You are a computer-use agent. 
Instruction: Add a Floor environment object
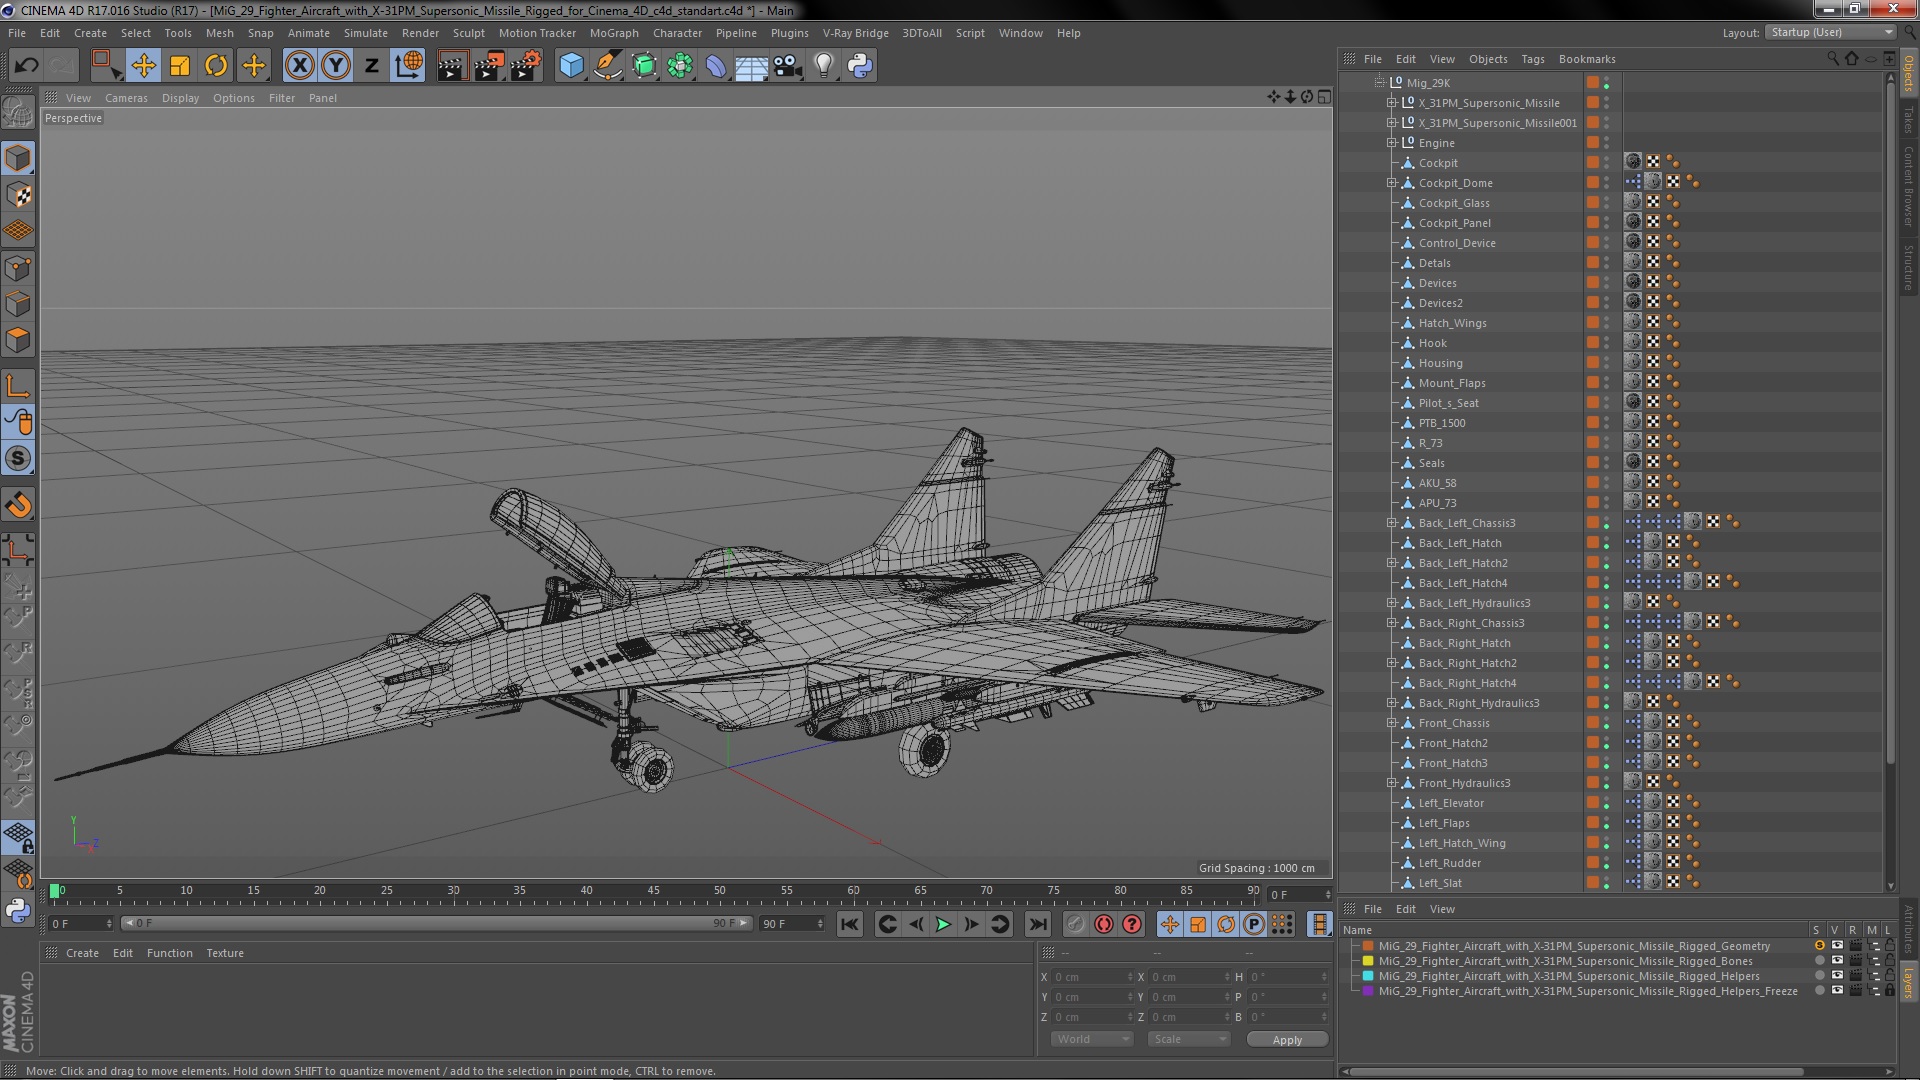(x=752, y=66)
